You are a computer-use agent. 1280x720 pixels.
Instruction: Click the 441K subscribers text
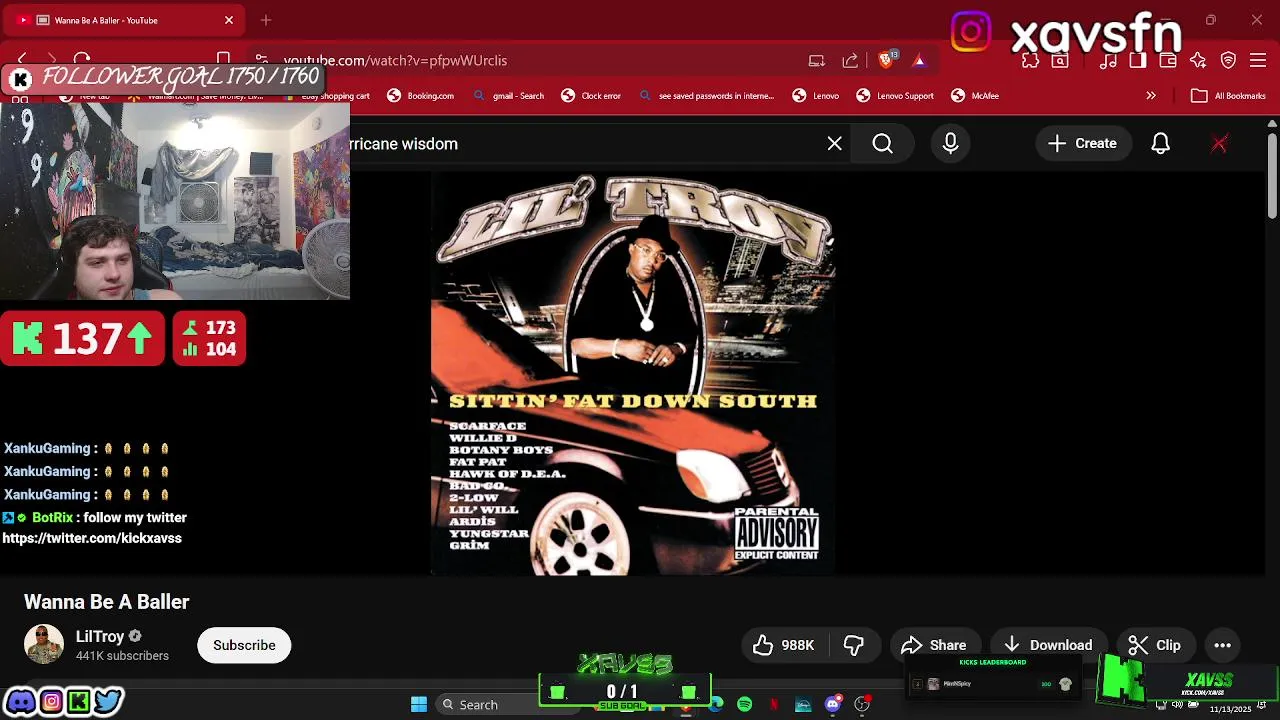point(122,656)
